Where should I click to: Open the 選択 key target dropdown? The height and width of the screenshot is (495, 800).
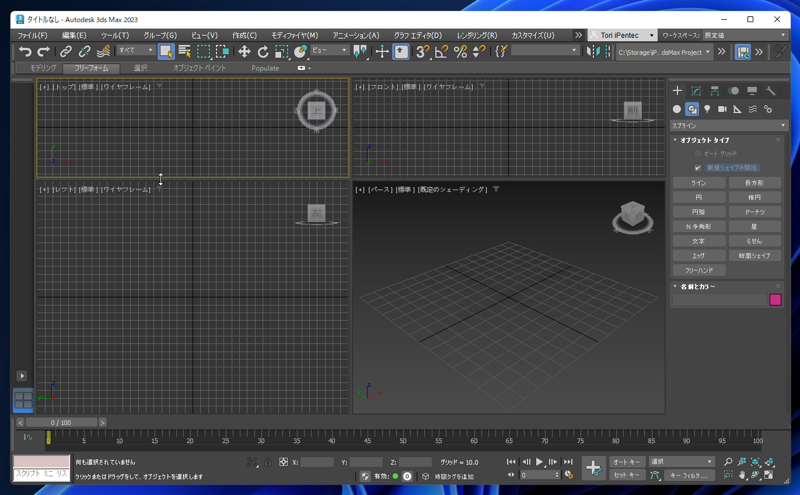[681, 461]
